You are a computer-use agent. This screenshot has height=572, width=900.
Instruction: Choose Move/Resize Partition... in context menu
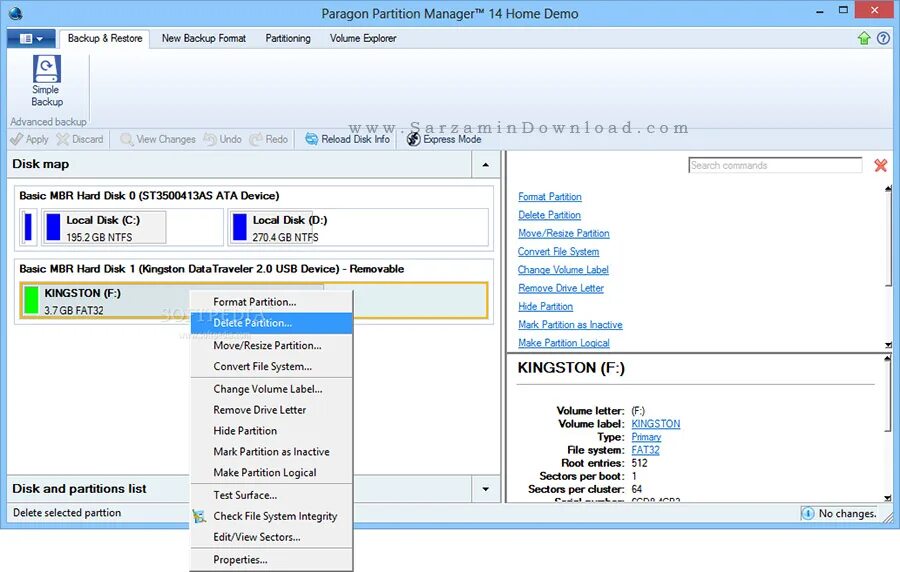tap(271, 345)
